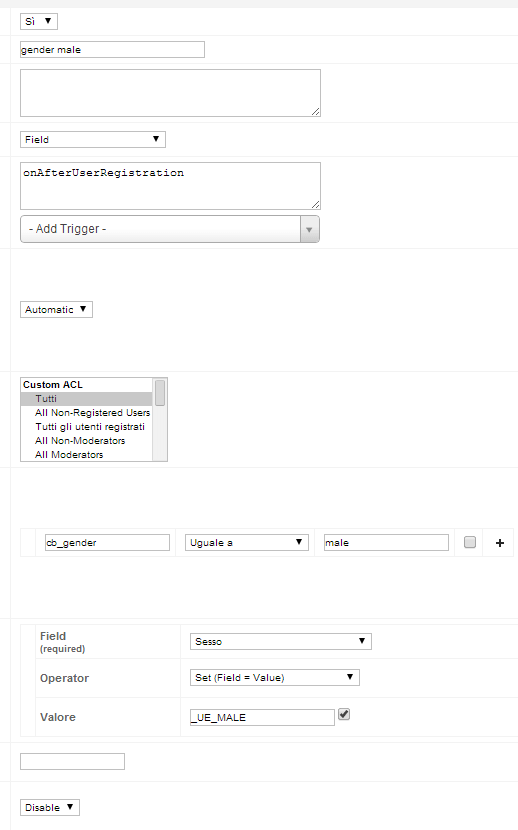Click the gender male text field
This screenshot has height=830, width=518.
point(112,50)
